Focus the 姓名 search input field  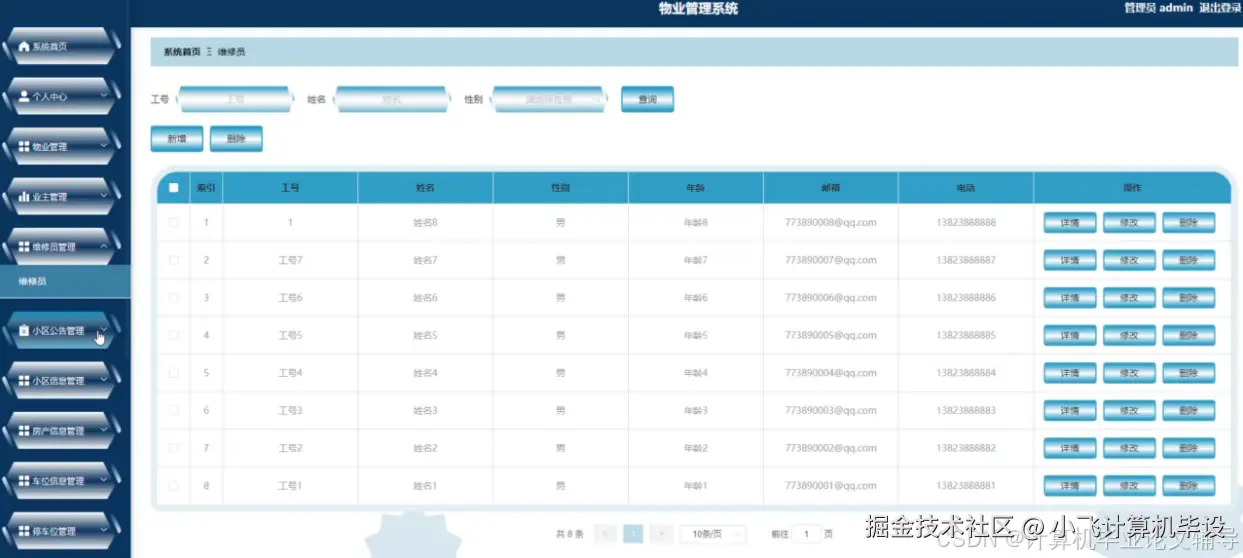(x=392, y=100)
